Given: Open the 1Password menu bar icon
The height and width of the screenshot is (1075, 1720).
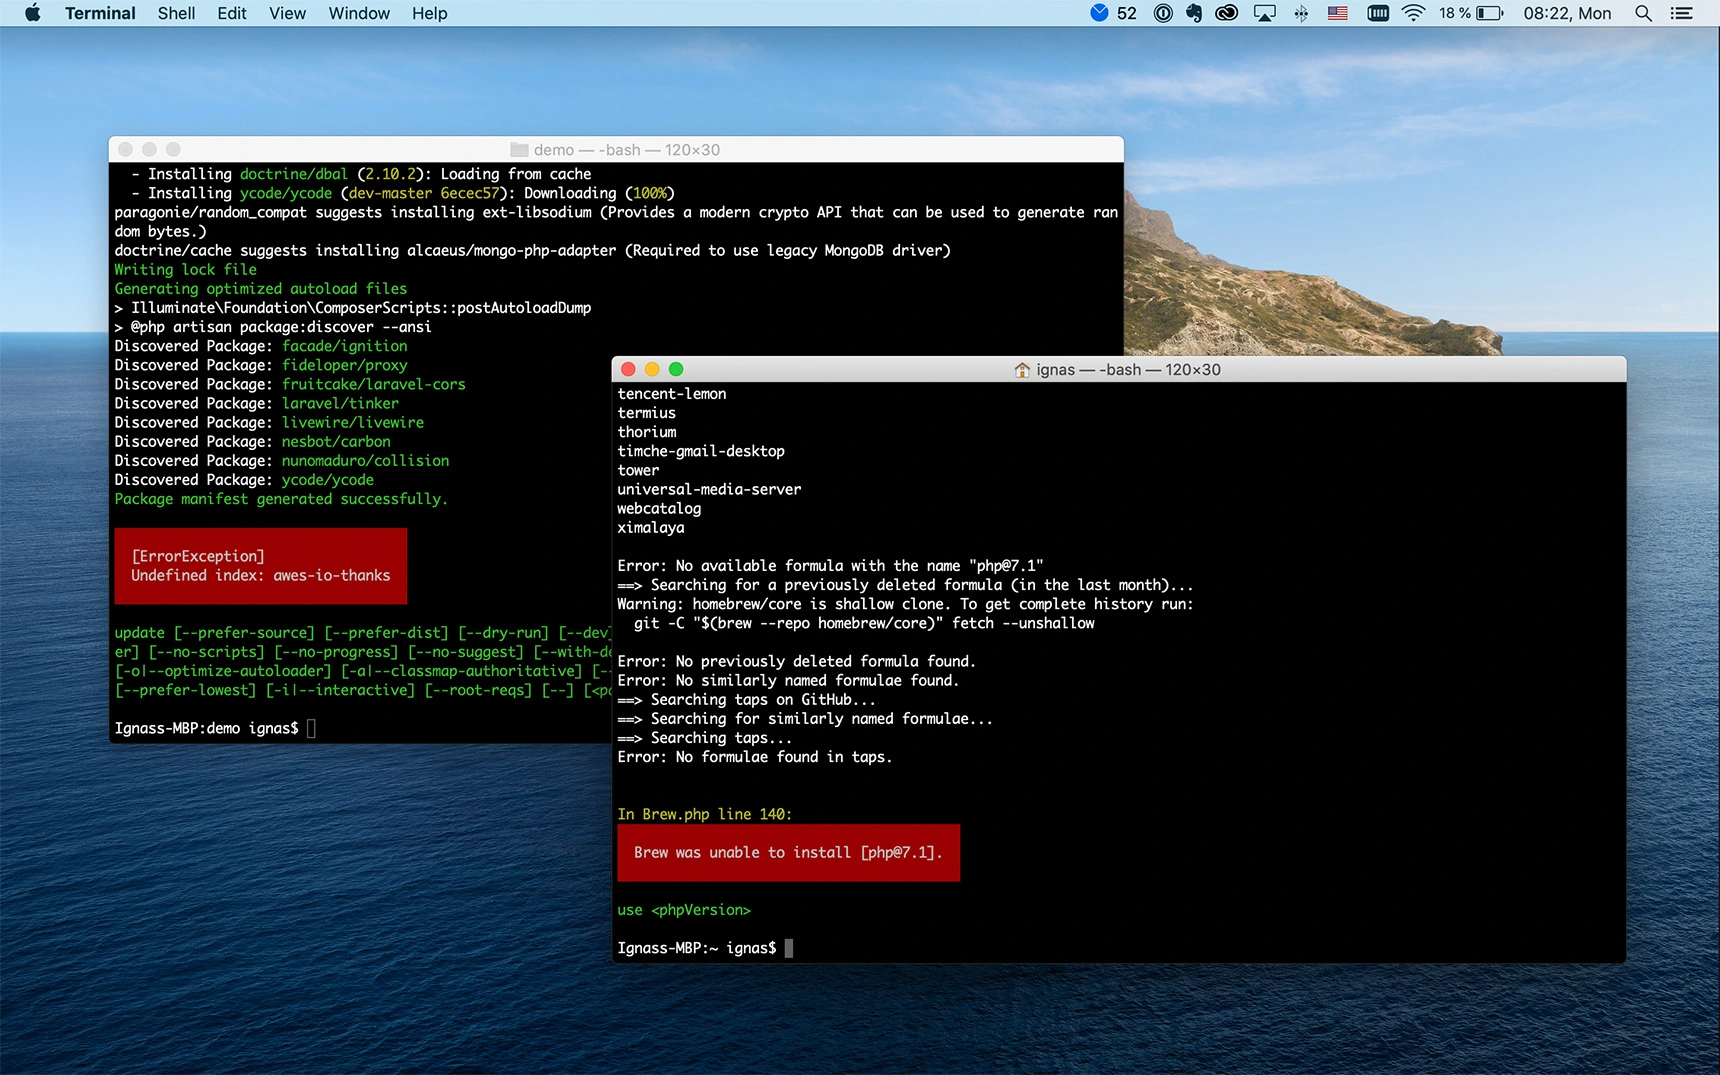Looking at the screenshot, I should pos(1163,13).
